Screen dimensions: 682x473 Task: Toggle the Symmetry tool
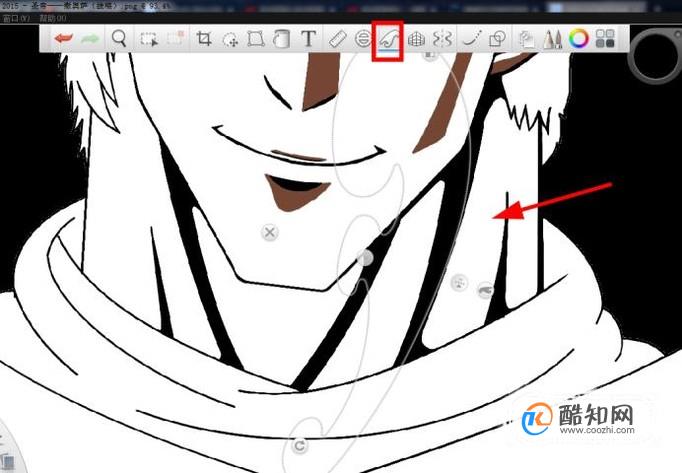point(442,39)
